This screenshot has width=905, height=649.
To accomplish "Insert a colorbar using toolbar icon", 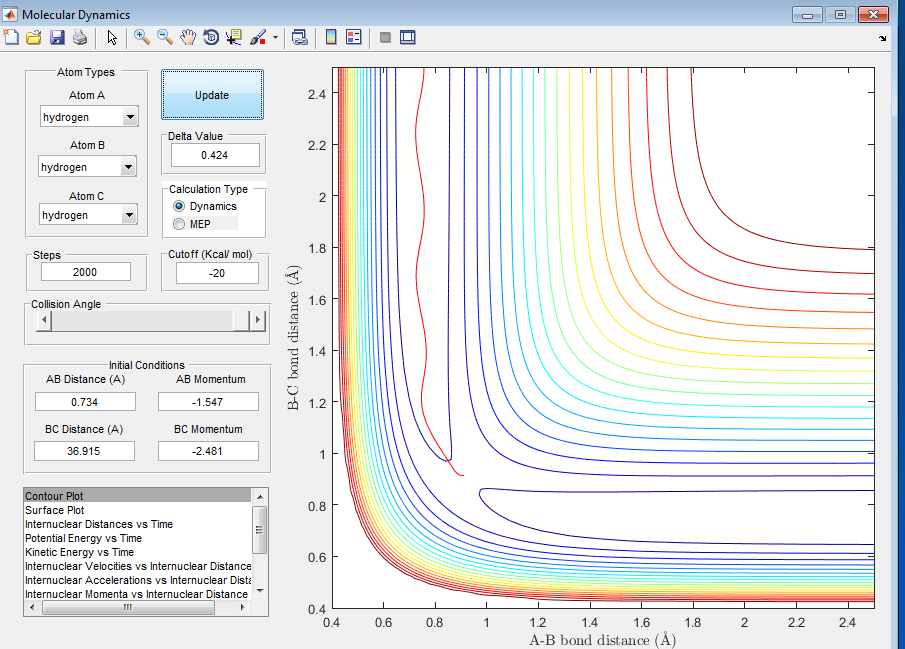I will [331, 37].
